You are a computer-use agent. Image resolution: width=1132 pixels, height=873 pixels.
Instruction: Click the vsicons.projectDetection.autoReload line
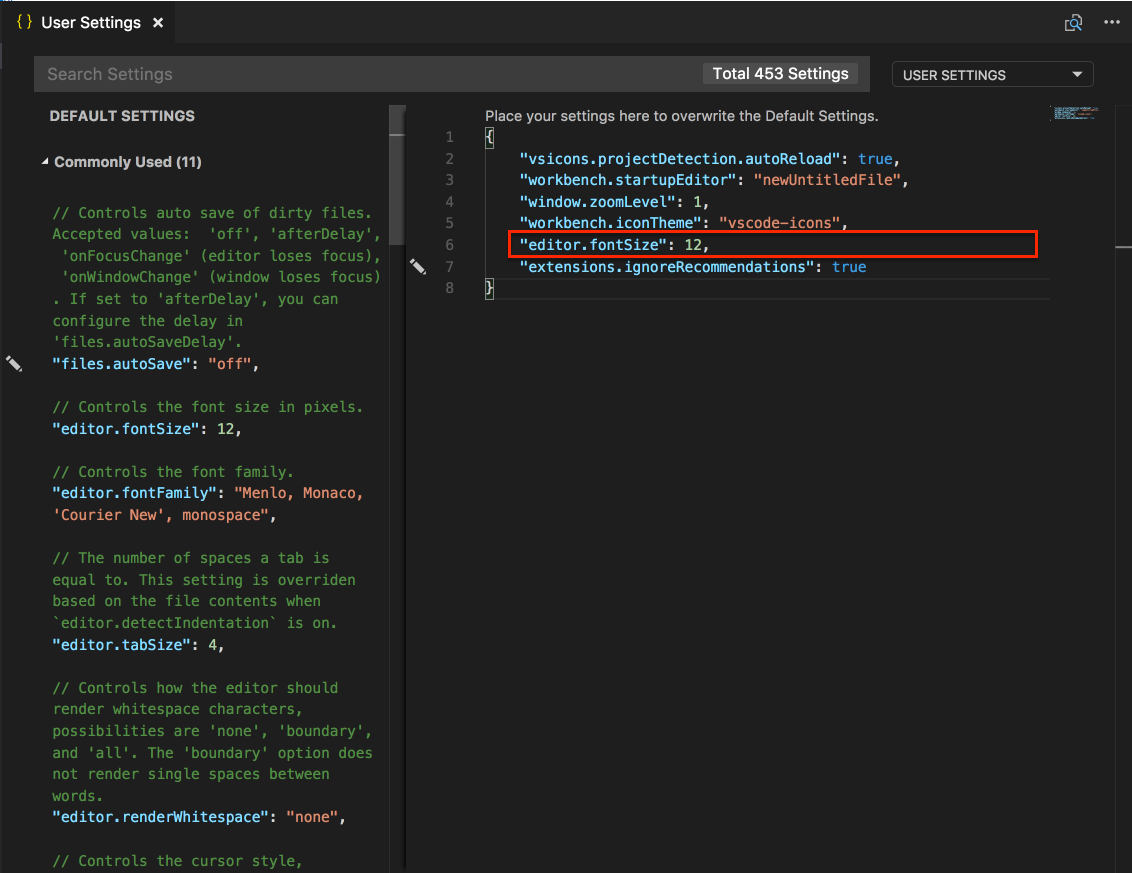click(x=709, y=159)
